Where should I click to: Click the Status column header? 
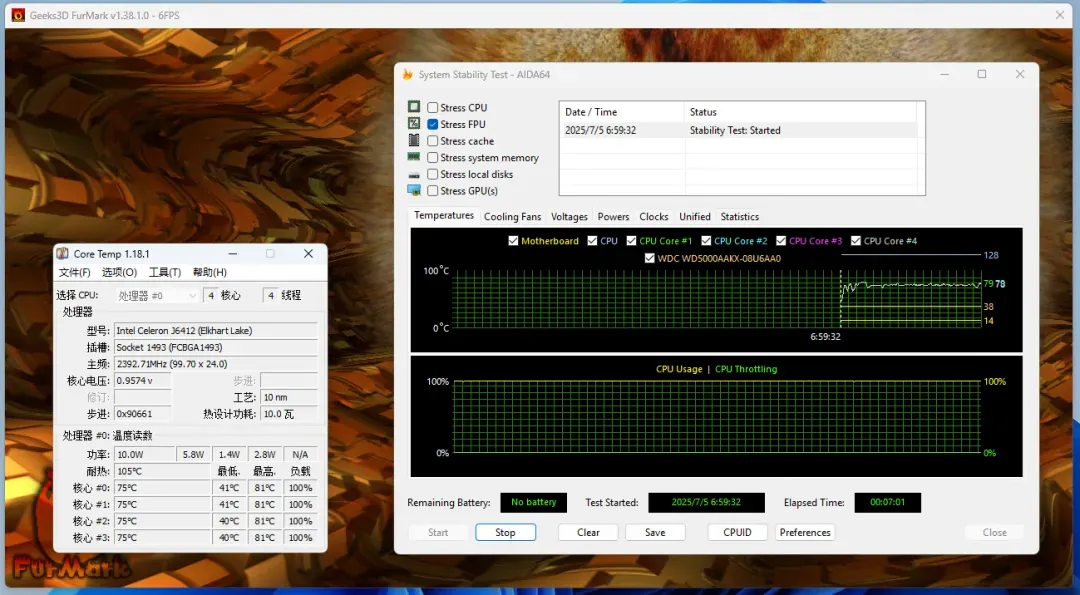[x=801, y=112]
